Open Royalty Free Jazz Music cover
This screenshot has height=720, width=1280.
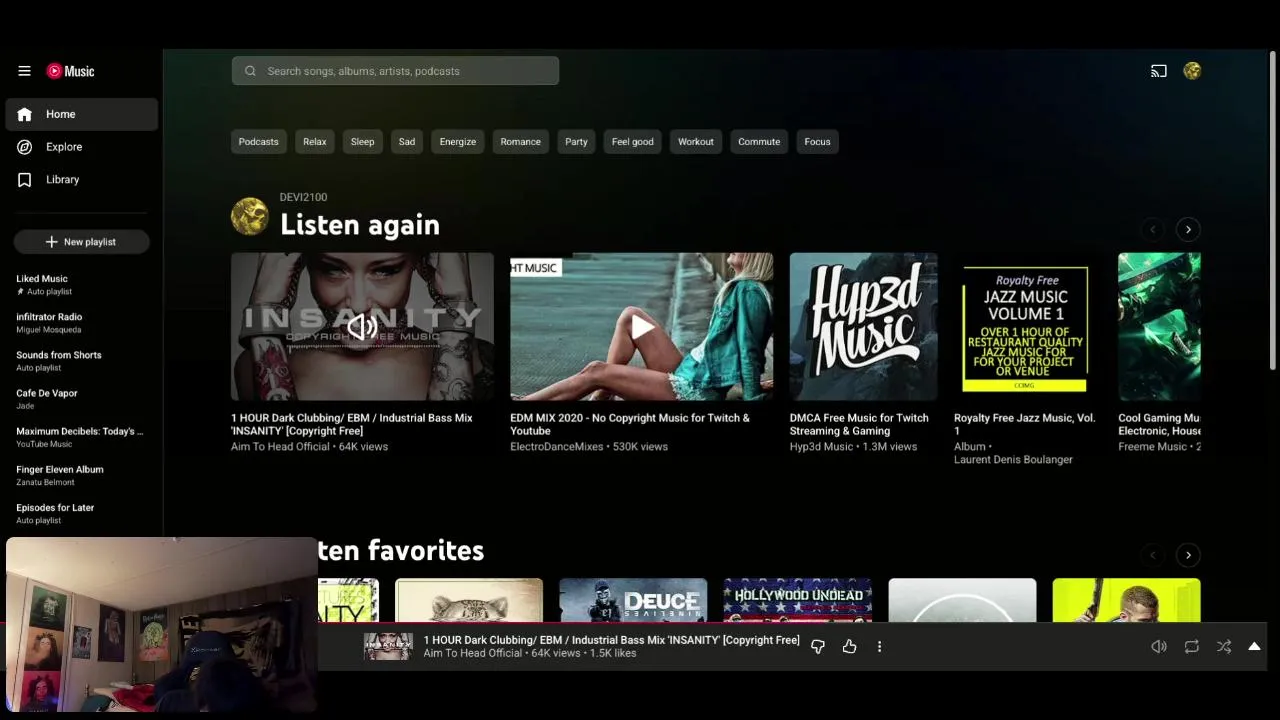[1027, 327]
